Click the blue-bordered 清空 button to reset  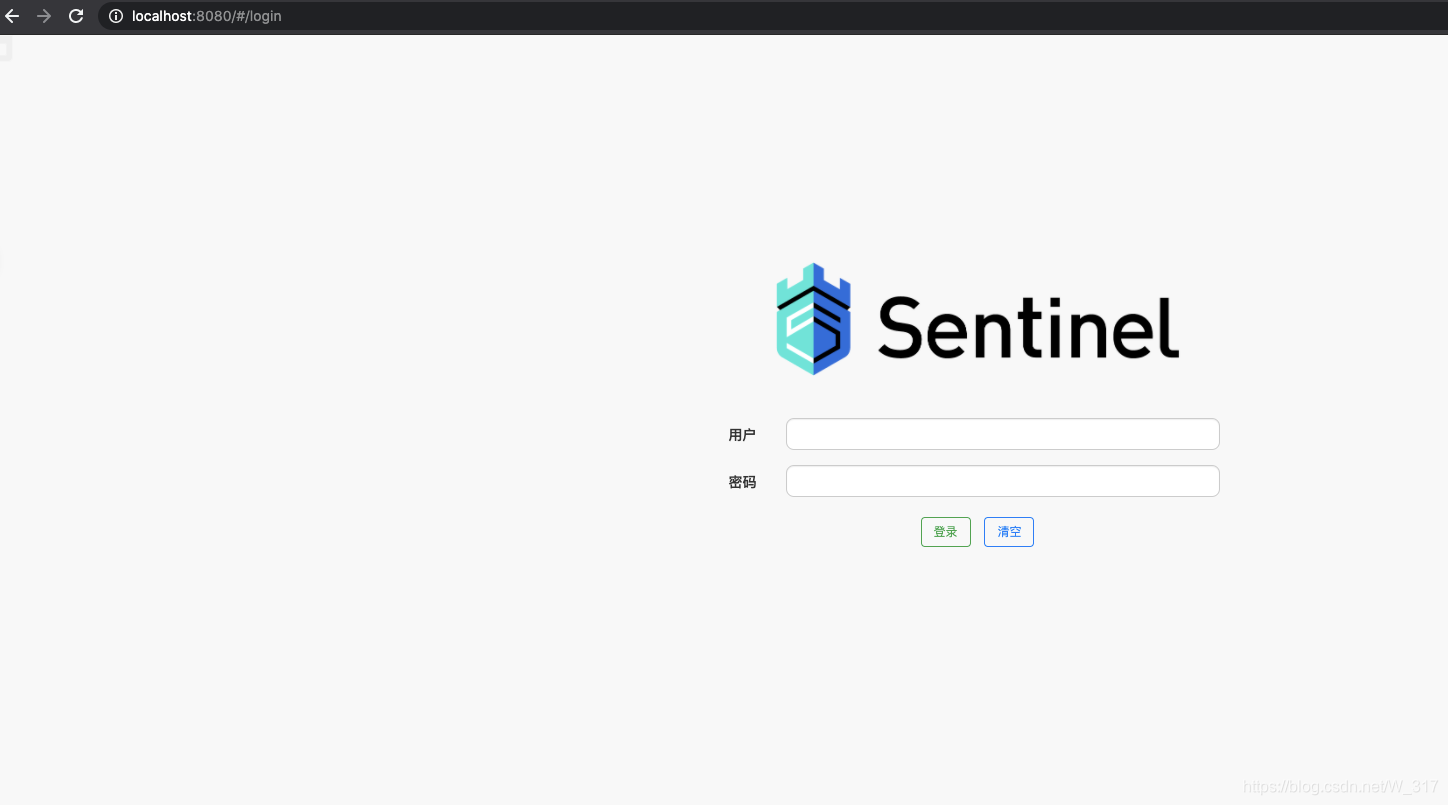pos(1008,531)
